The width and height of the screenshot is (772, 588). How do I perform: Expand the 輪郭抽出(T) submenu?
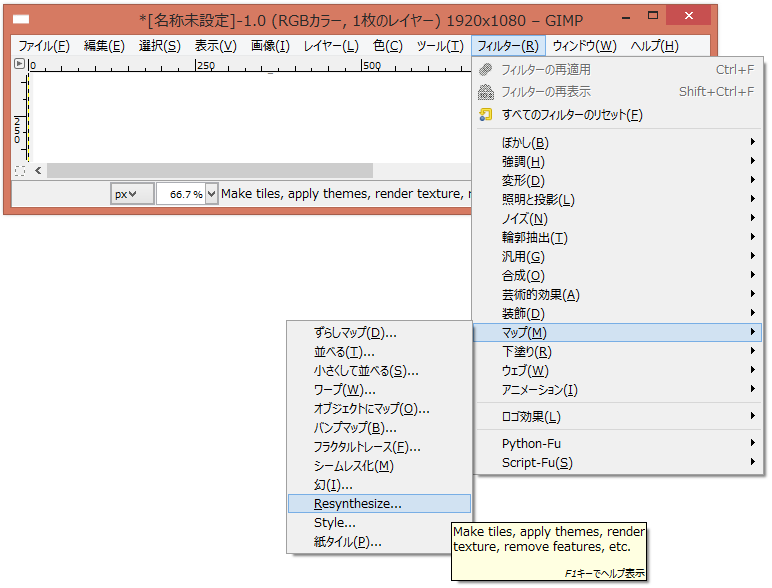click(x=617, y=237)
